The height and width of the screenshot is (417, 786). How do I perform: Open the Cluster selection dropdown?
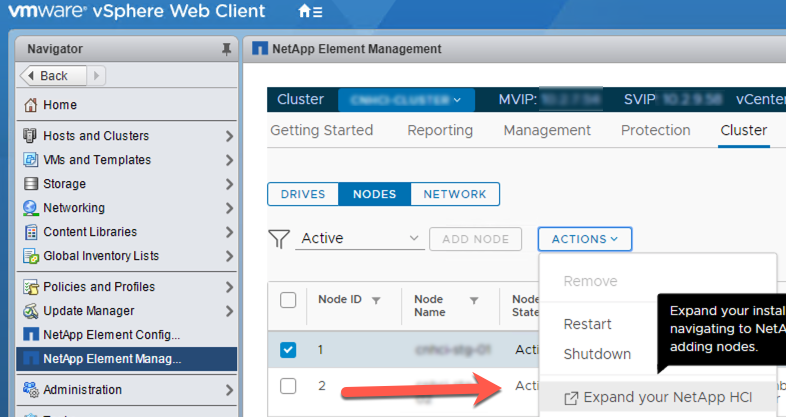[x=407, y=100]
